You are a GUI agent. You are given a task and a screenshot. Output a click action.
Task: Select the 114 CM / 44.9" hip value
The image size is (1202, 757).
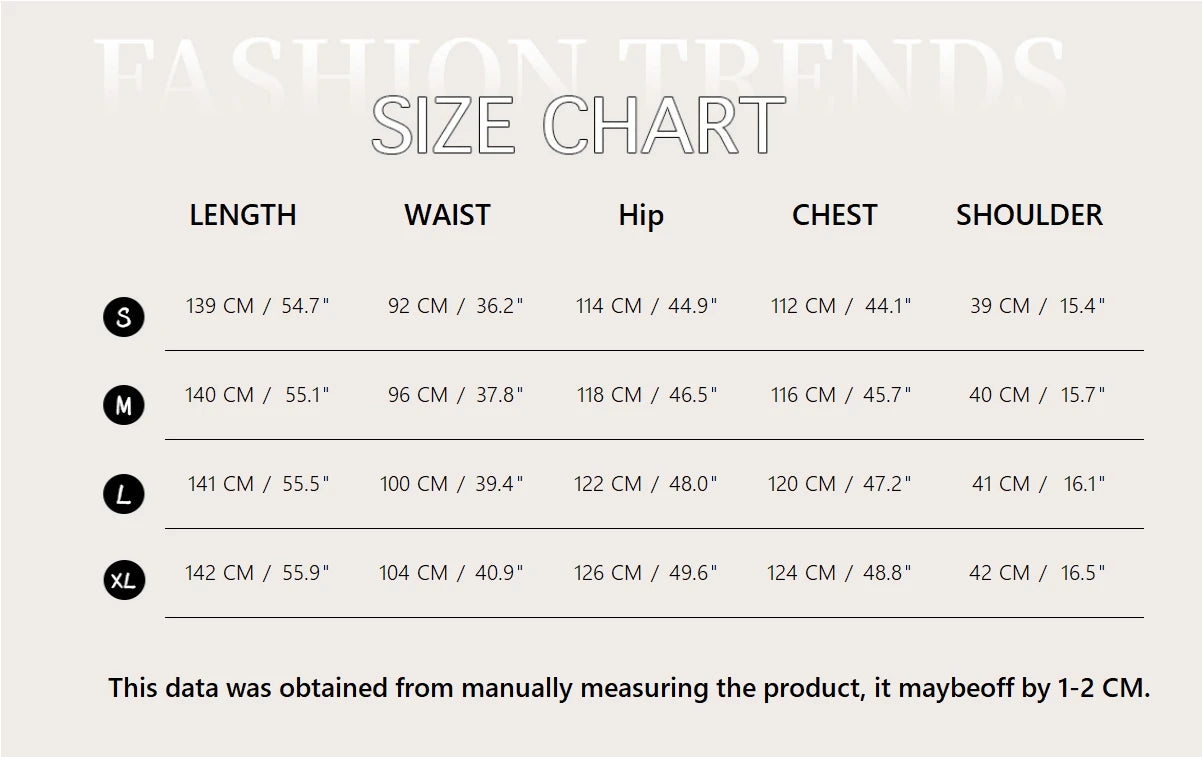(x=646, y=306)
